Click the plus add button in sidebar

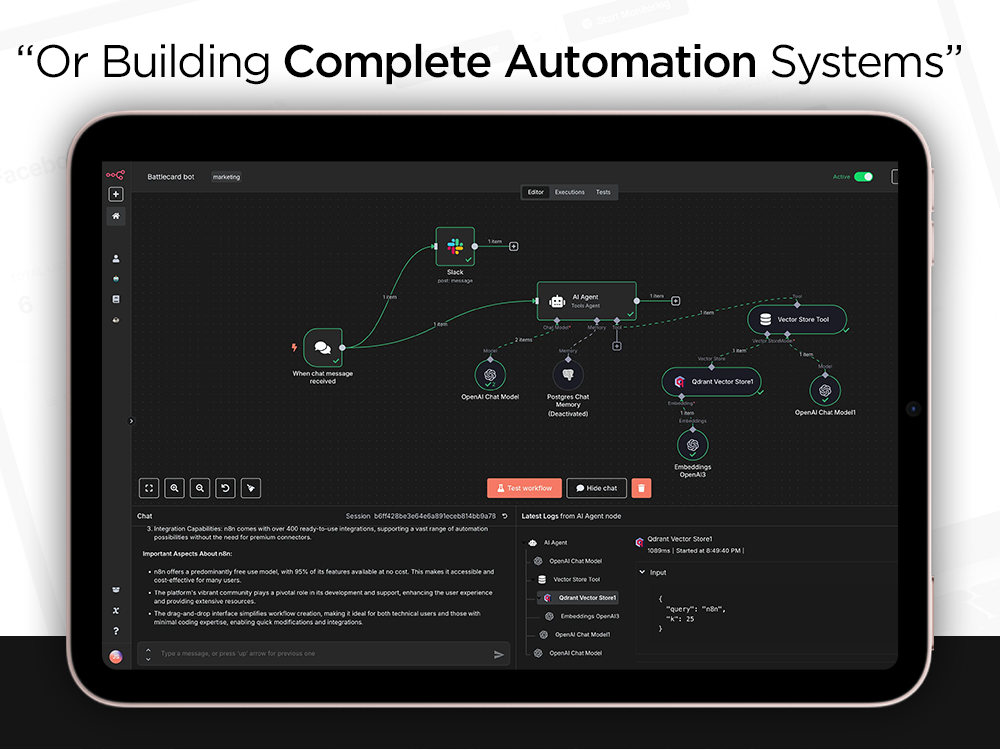click(x=115, y=194)
